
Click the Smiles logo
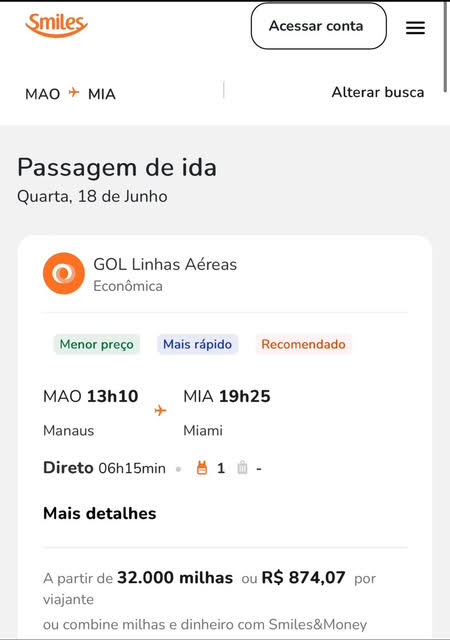[56, 25]
